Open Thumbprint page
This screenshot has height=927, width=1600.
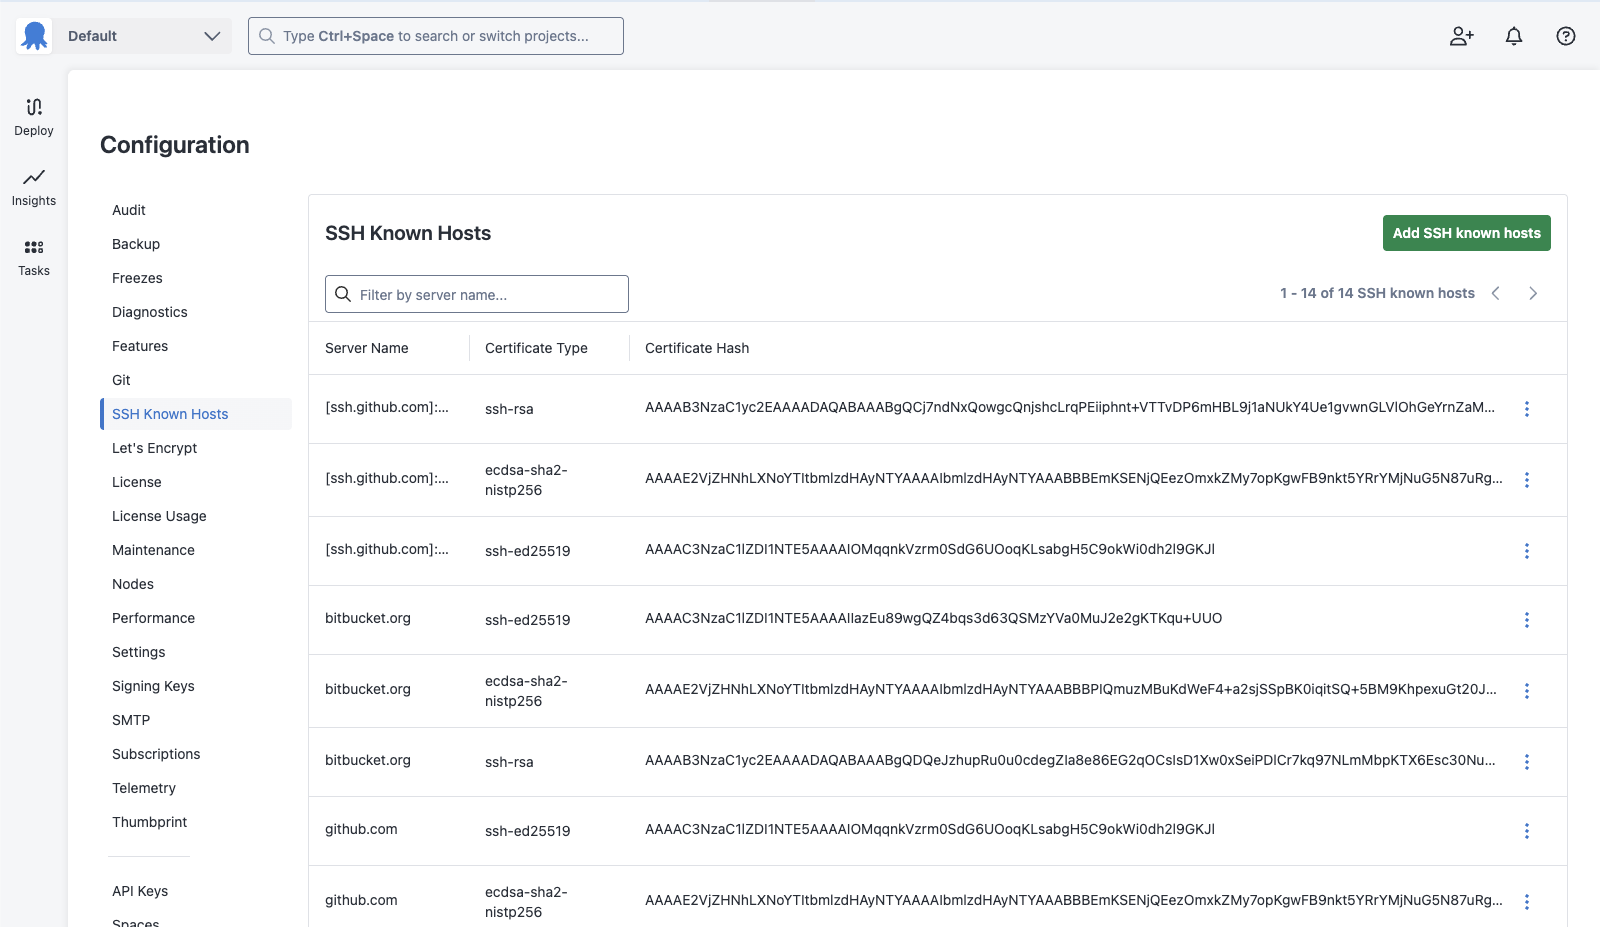[x=150, y=822]
